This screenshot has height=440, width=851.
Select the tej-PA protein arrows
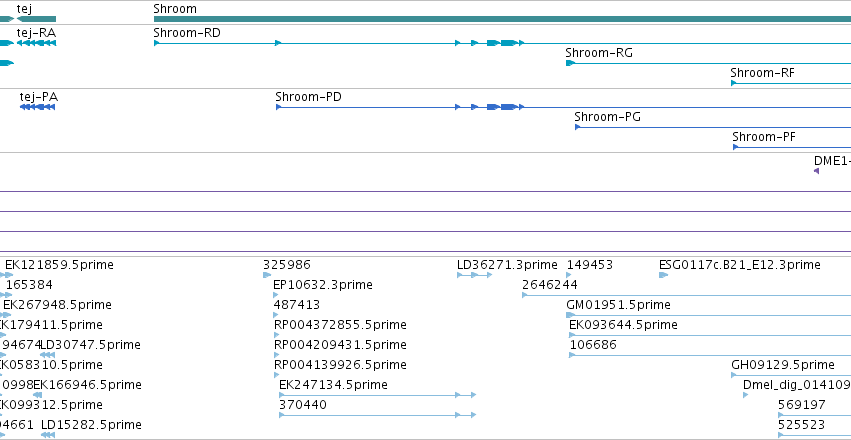click(x=37, y=107)
